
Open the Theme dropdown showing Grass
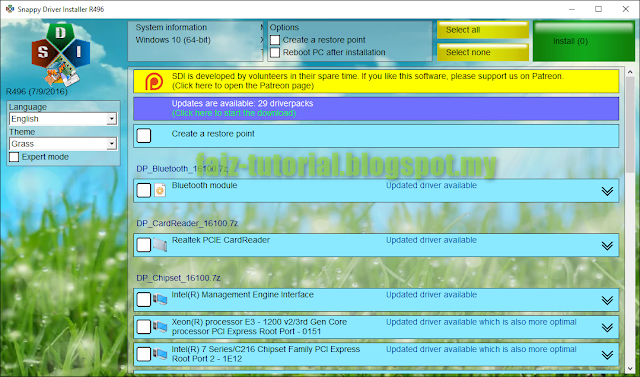[x=63, y=144]
